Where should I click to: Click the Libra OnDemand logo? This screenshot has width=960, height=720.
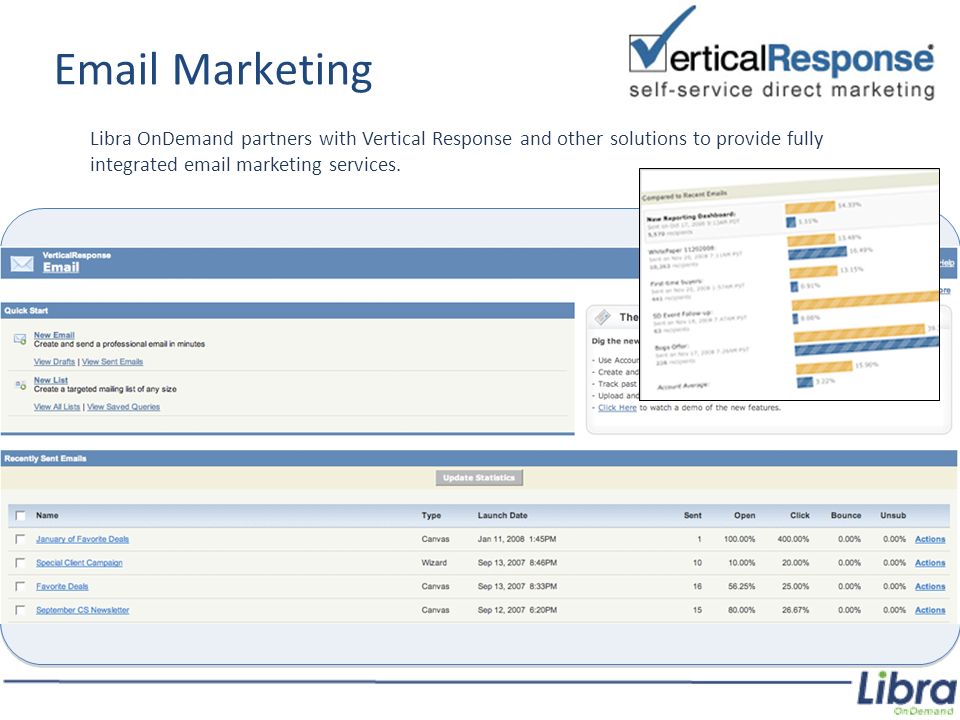[x=907, y=693]
